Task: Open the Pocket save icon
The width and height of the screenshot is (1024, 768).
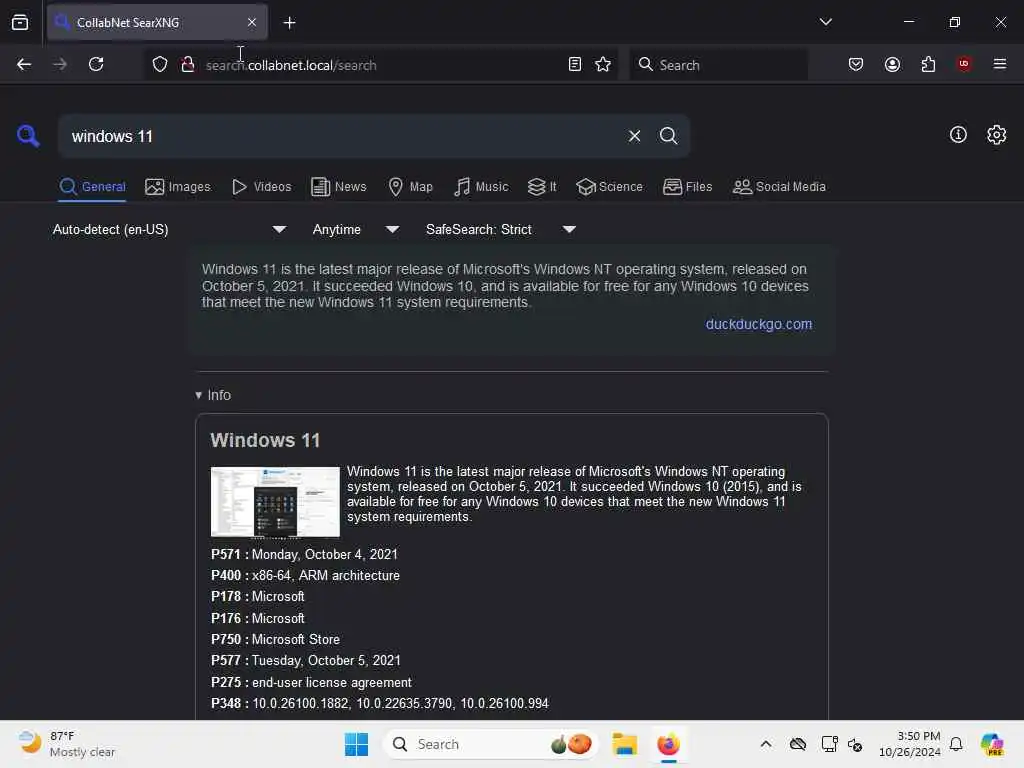Action: 856,64
